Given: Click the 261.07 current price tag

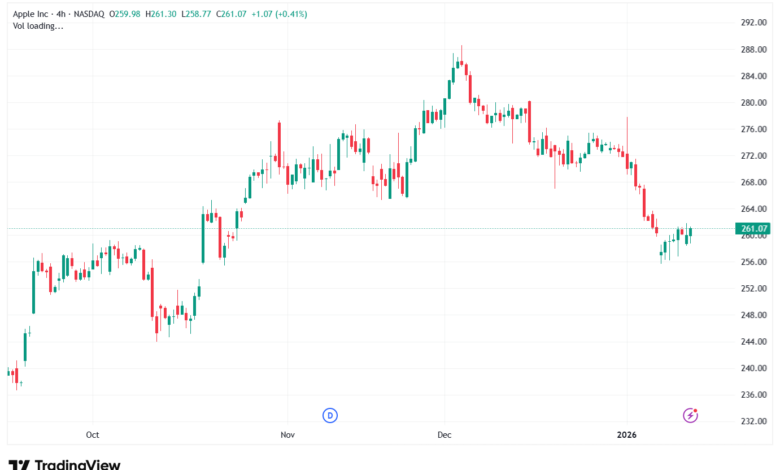Looking at the screenshot, I should pos(755,229).
